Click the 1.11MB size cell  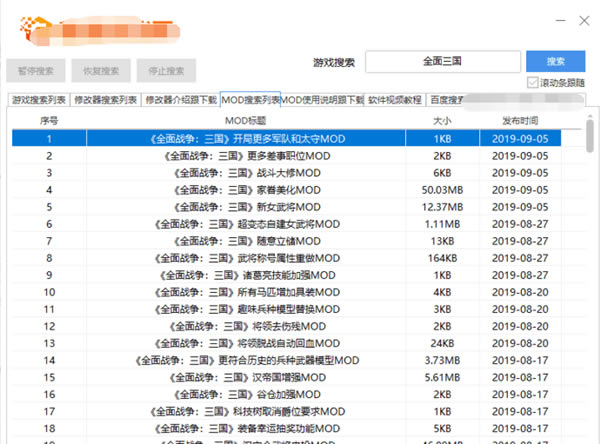(x=442, y=224)
